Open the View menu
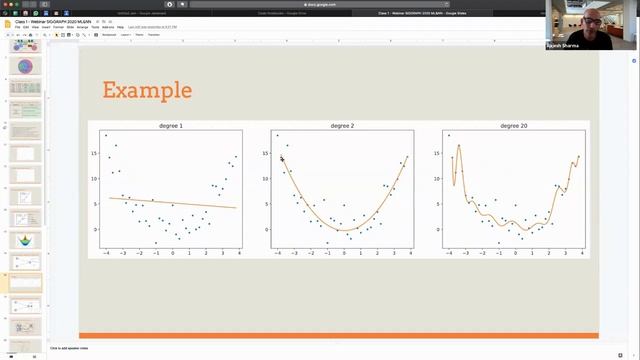 pos(35,27)
